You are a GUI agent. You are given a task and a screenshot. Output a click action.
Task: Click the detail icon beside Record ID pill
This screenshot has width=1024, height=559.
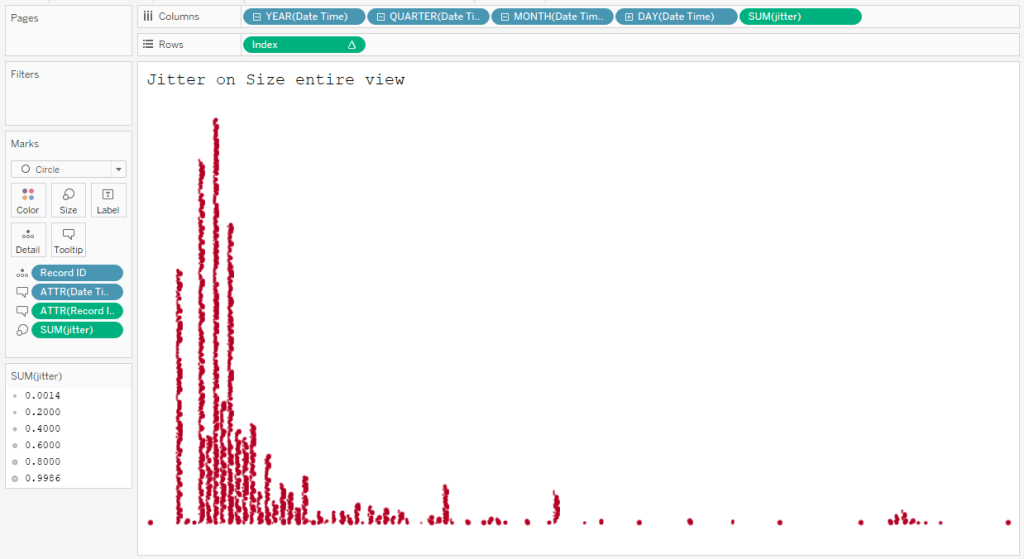click(21, 273)
